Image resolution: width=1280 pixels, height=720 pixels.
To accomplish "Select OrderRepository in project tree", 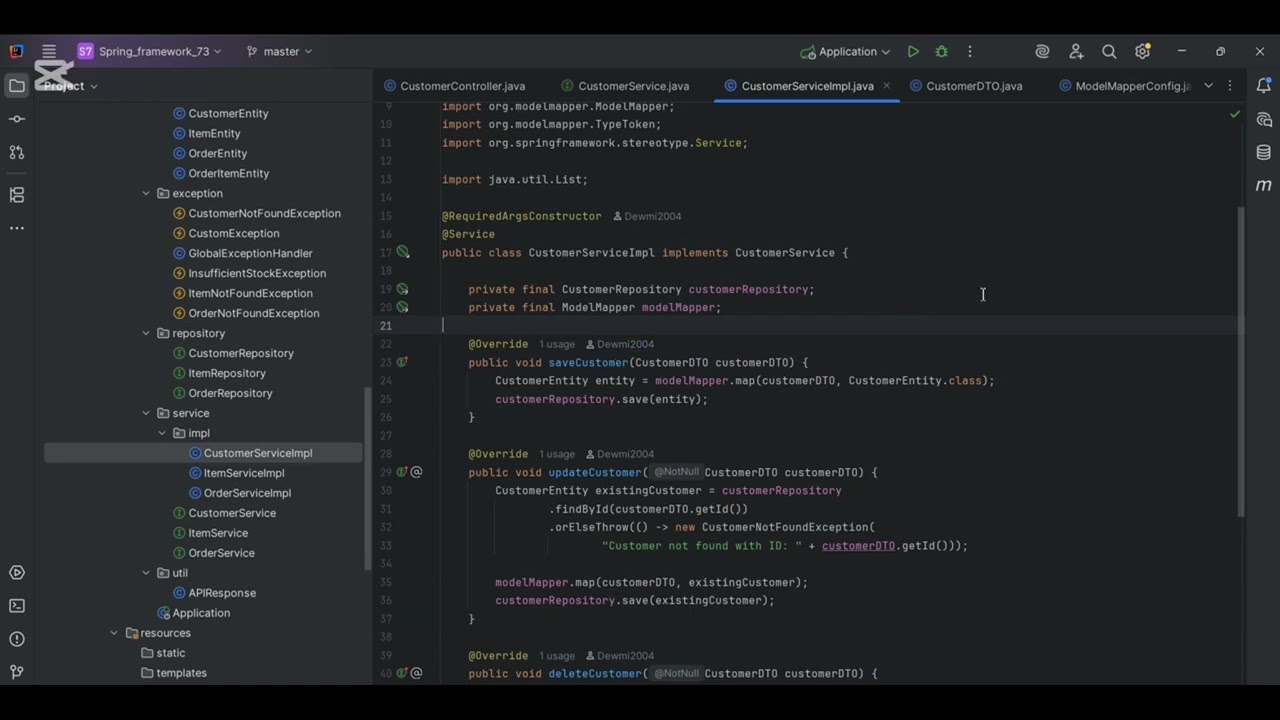I will (x=230, y=393).
